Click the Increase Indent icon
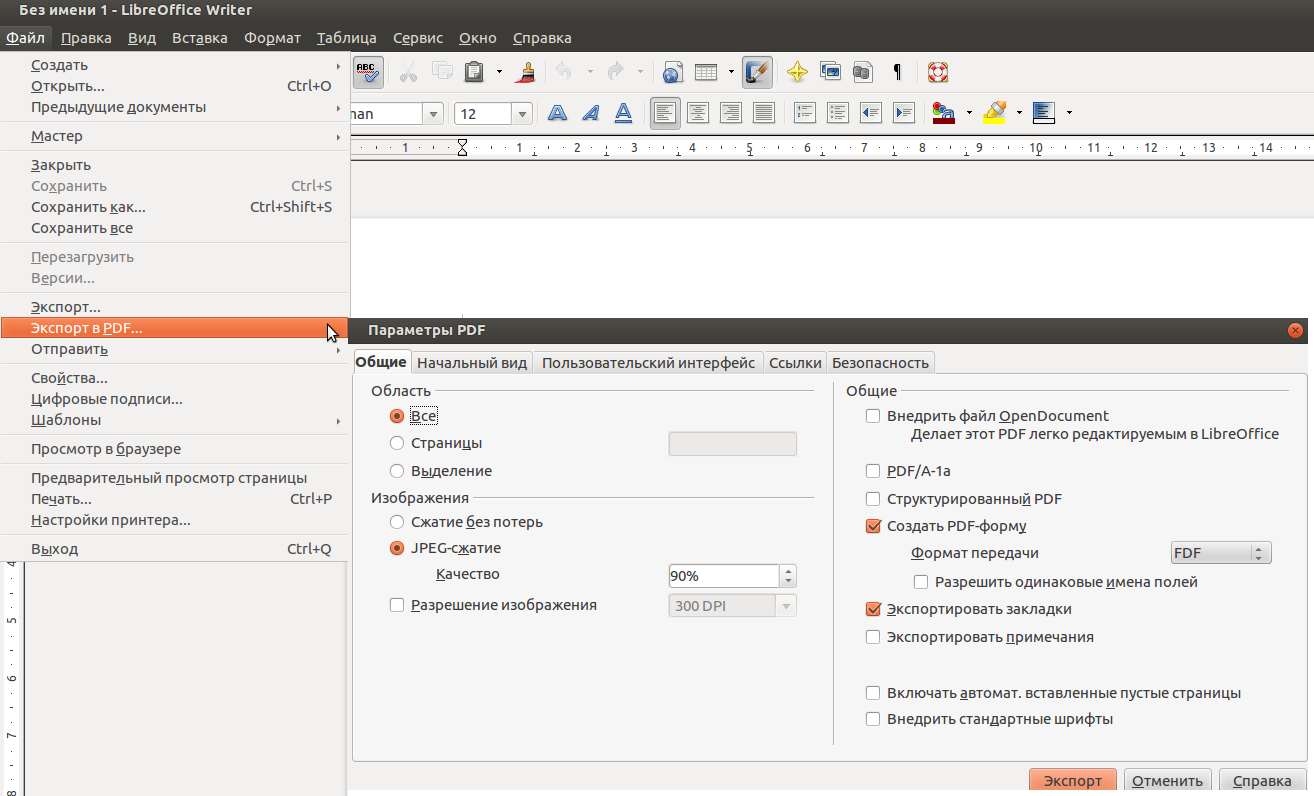The image size is (1314, 796). [x=904, y=113]
